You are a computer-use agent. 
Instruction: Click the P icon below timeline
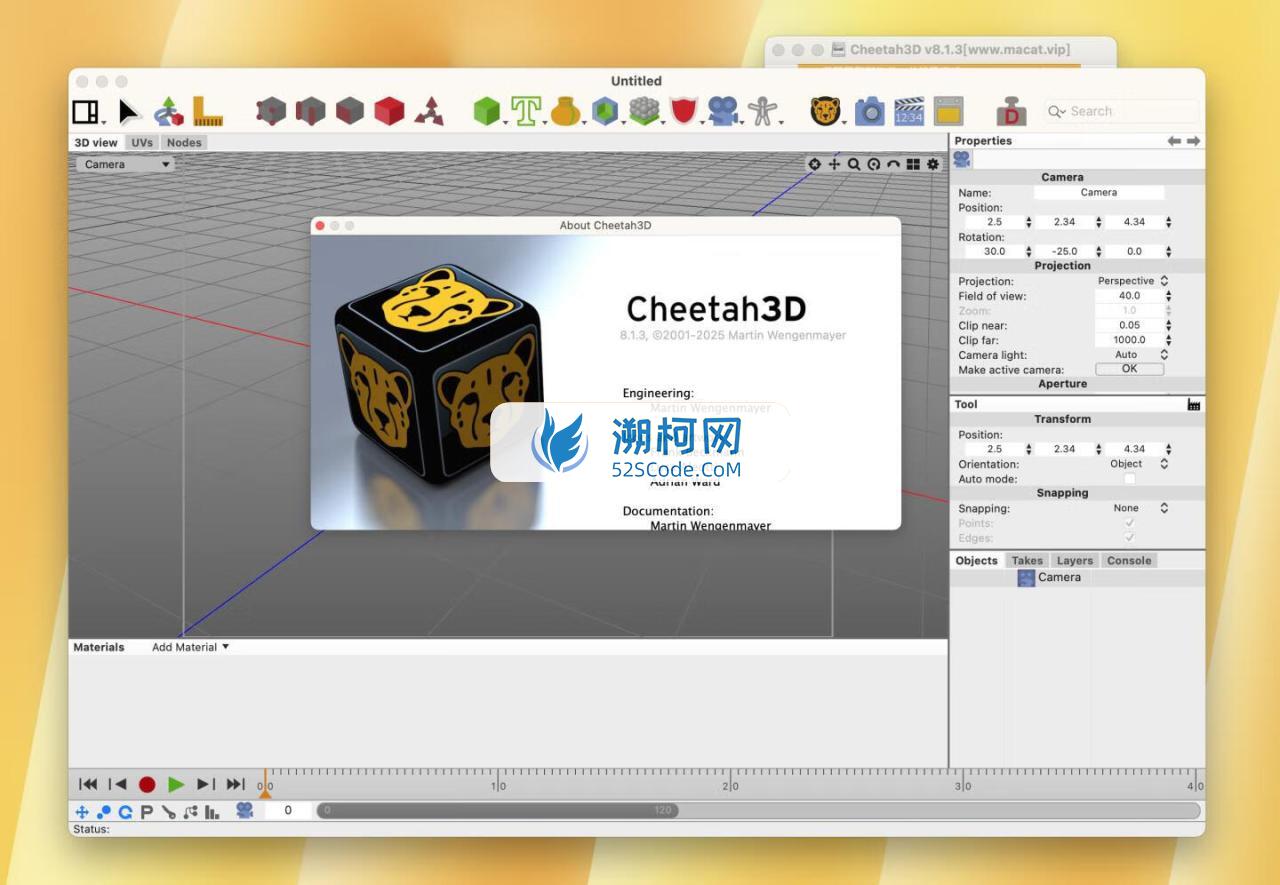(x=146, y=812)
